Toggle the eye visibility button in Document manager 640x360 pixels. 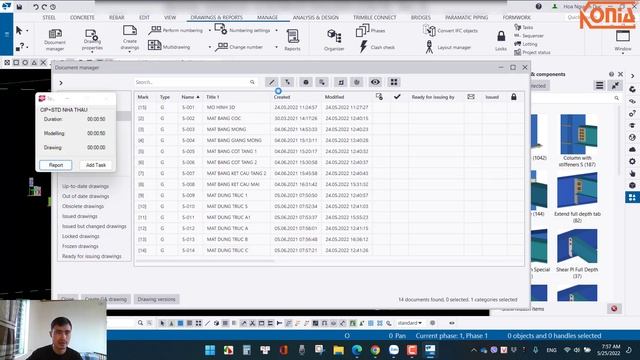[x=375, y=82]
